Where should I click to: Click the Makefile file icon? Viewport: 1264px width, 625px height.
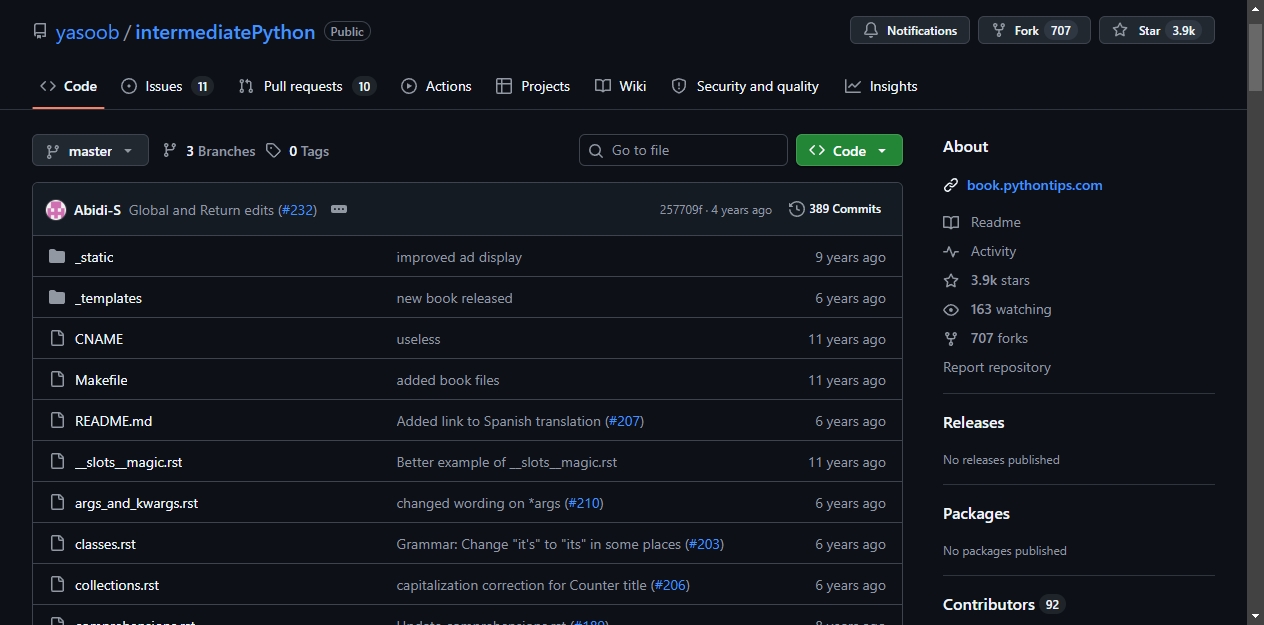(57, 380)
